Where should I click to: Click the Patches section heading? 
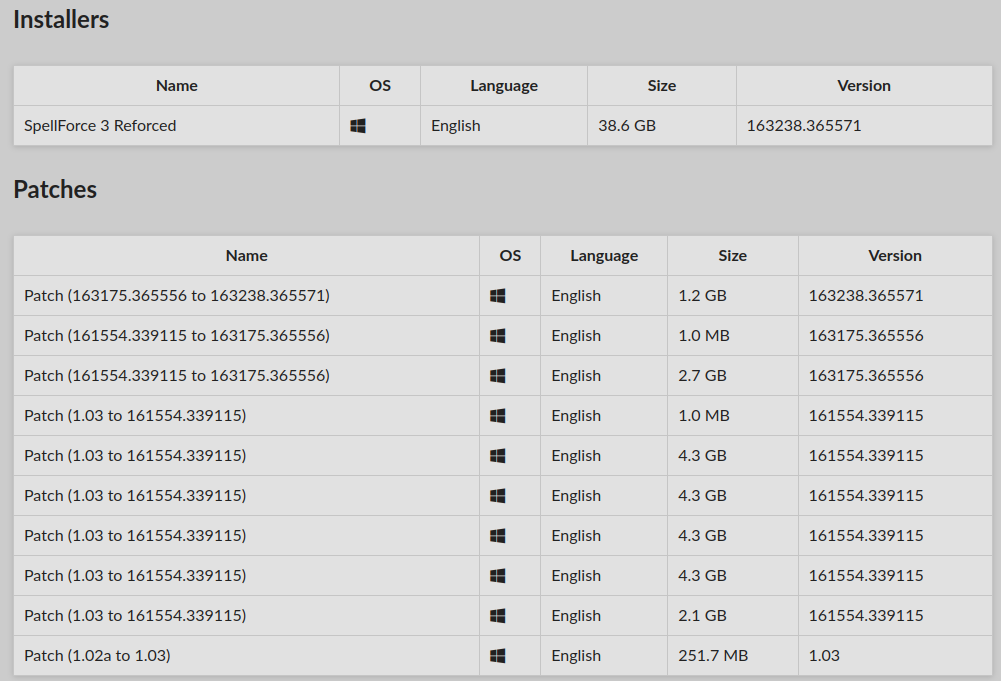tap(55, 190)
